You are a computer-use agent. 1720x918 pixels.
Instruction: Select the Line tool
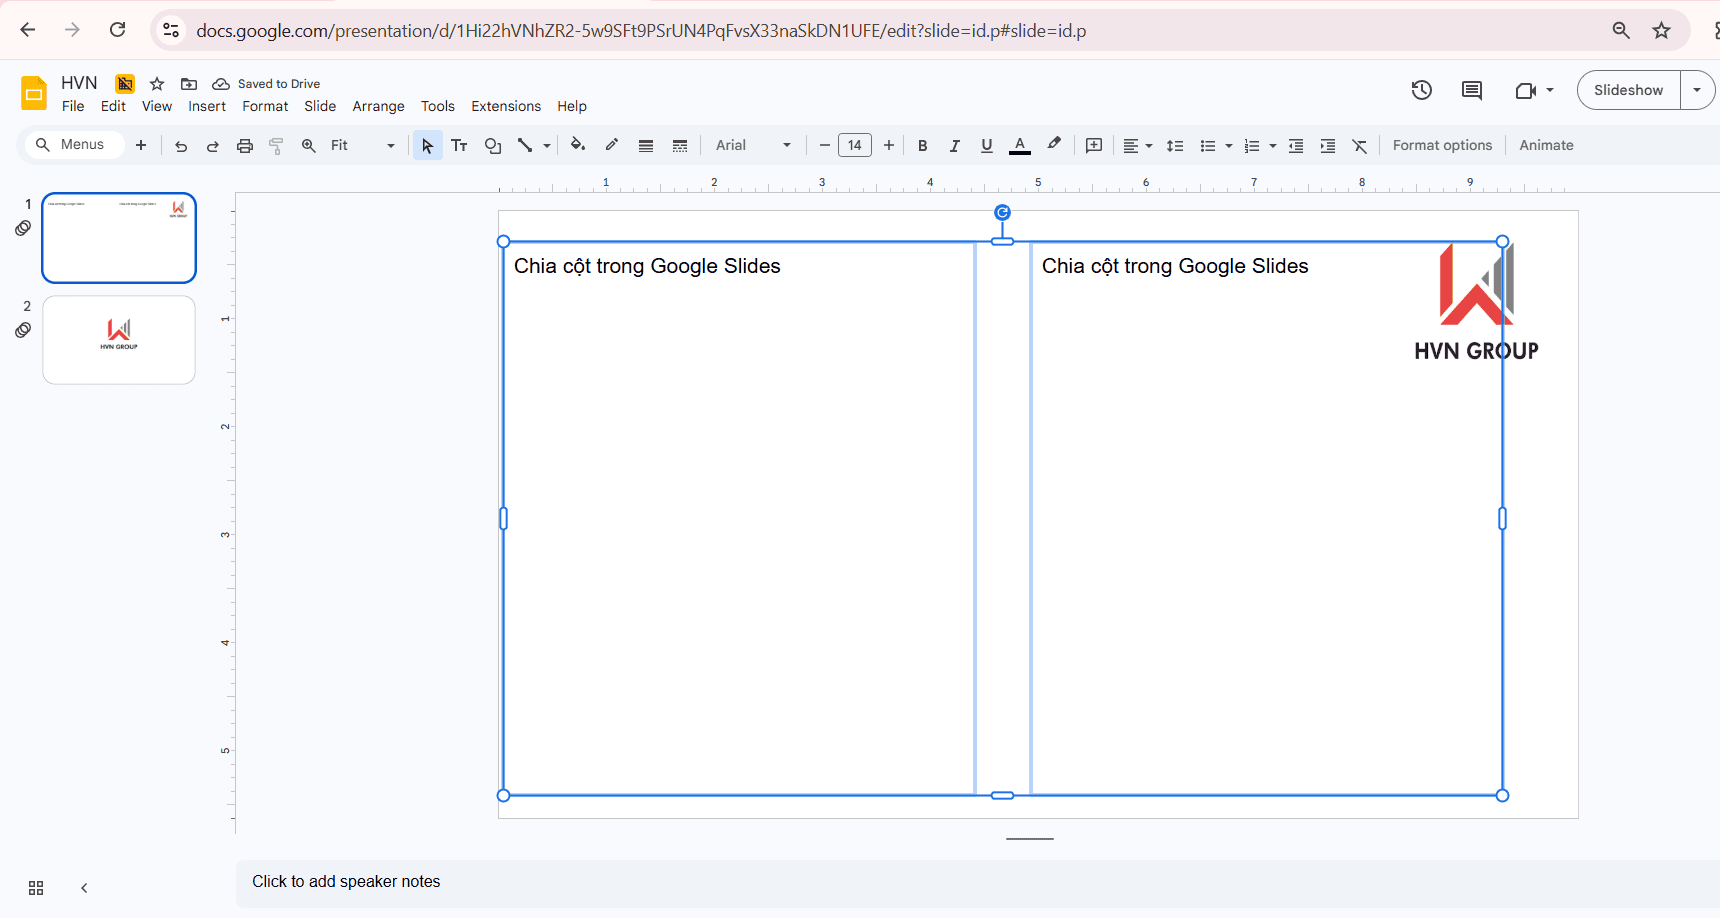click(x=526, y=145)
